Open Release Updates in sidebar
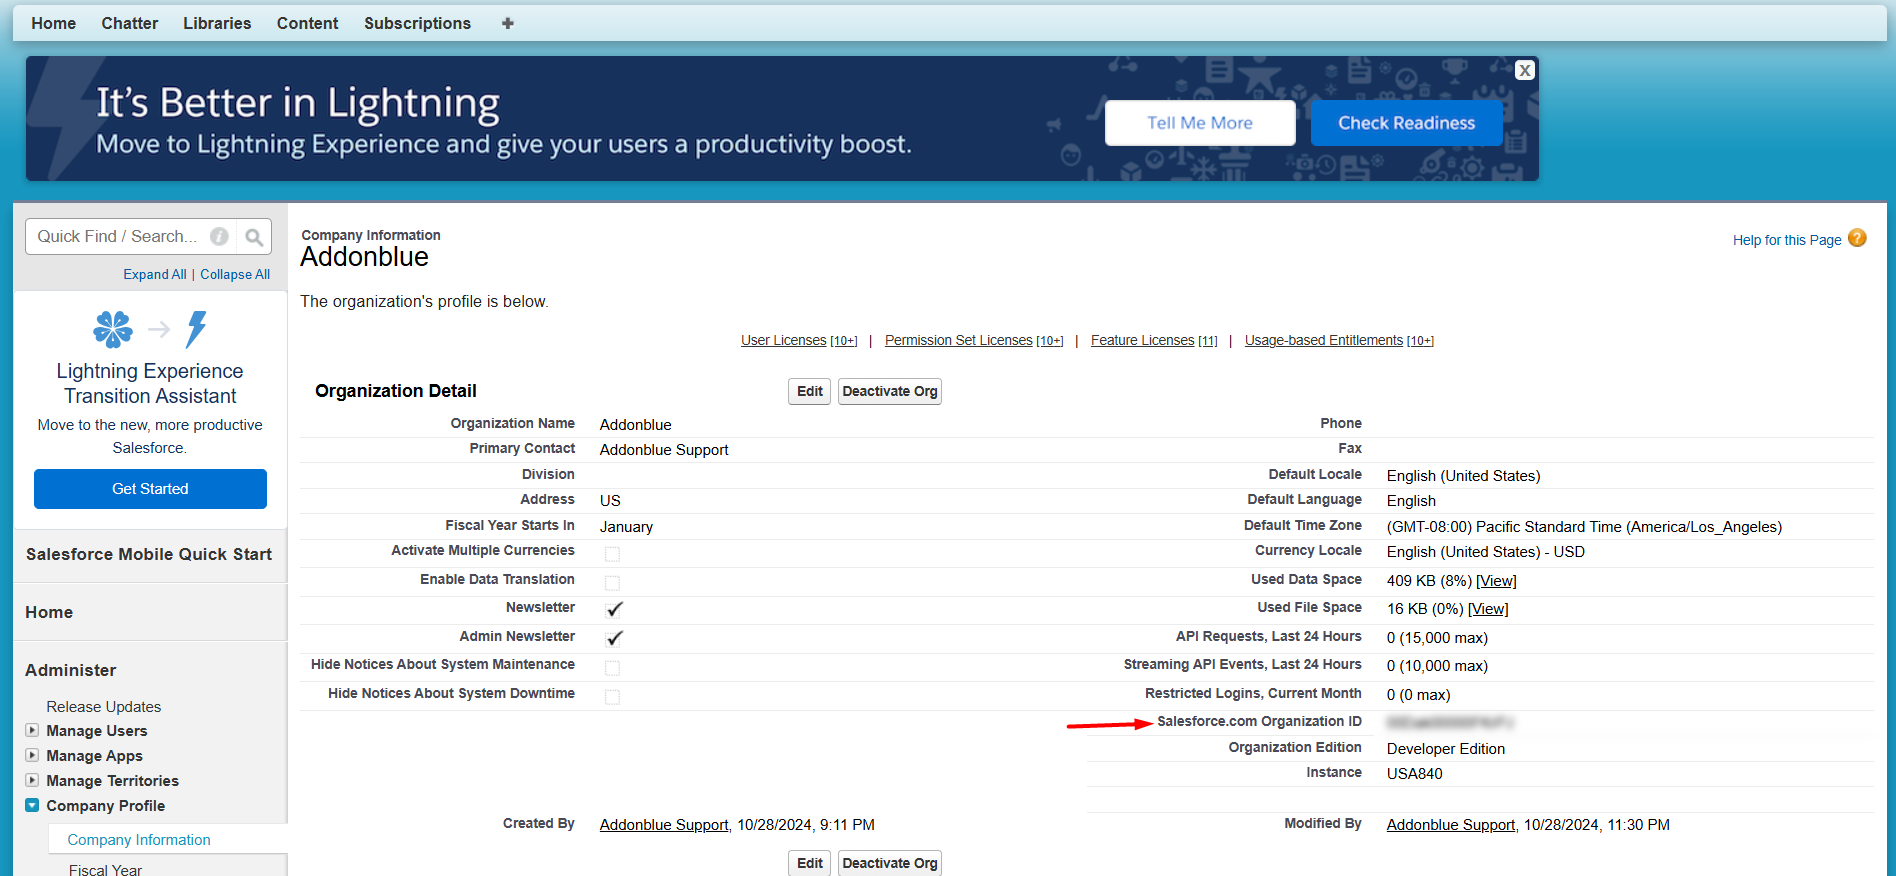This screenshot has width=1896, height=876. point(103,706)
